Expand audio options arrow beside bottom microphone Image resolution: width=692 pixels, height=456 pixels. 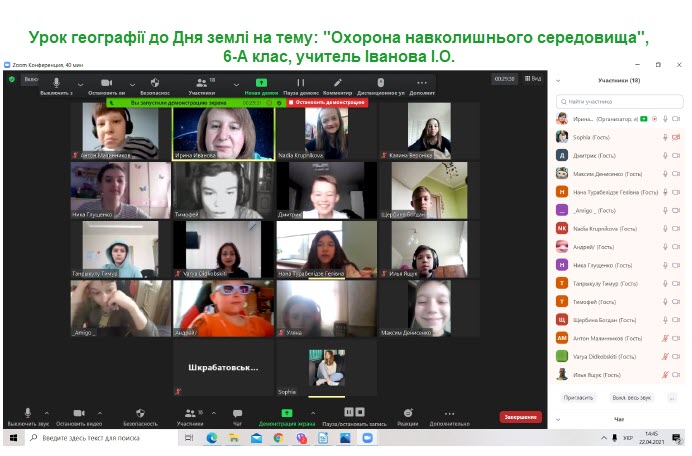44,410
